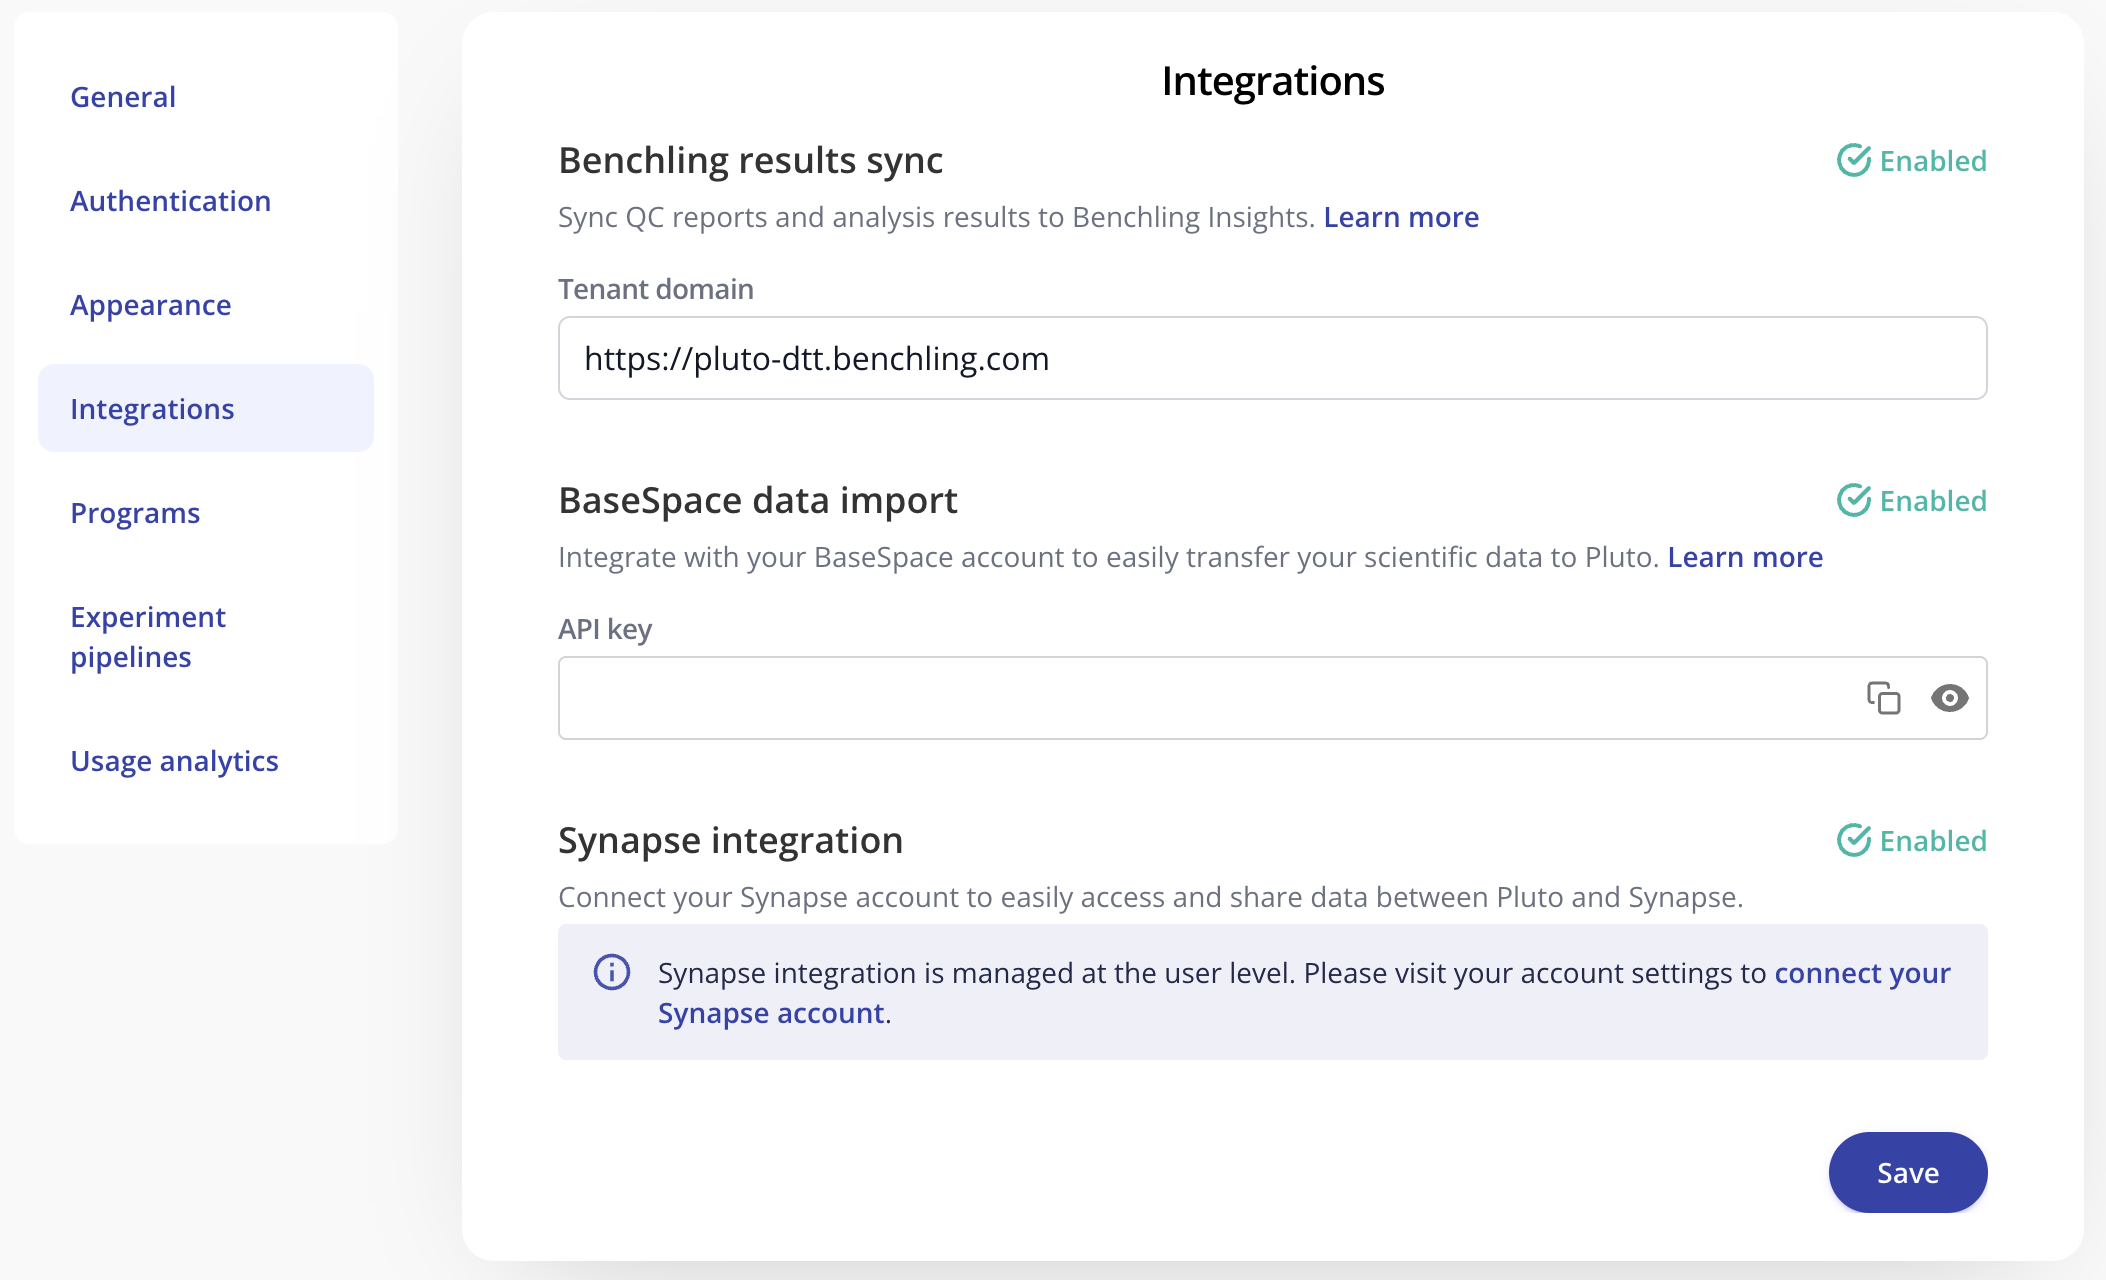The height and width of the screenshot is (1280, 2106).
Task: Click the Benchling Enabled checkmark icon
Action: [x=1853, y=161]
